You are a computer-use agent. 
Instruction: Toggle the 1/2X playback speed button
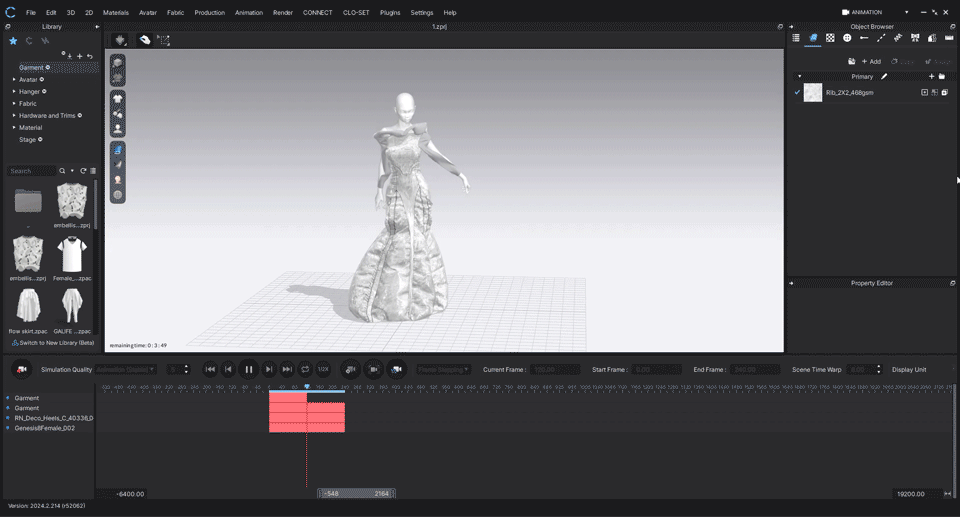point(323,369)
